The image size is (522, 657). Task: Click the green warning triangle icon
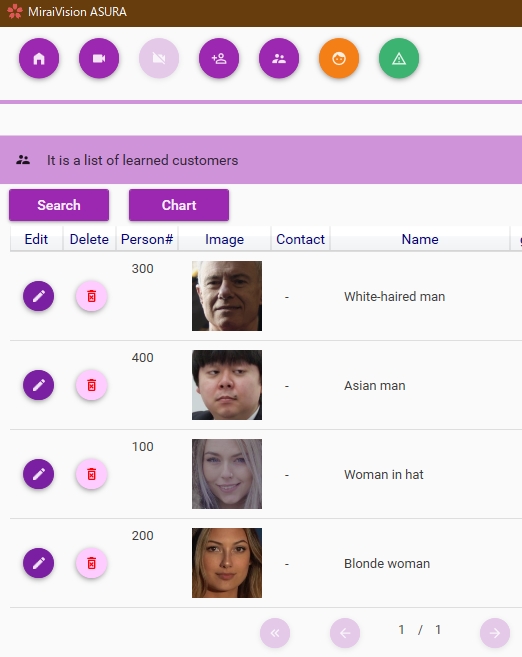(x=399, y=58)
